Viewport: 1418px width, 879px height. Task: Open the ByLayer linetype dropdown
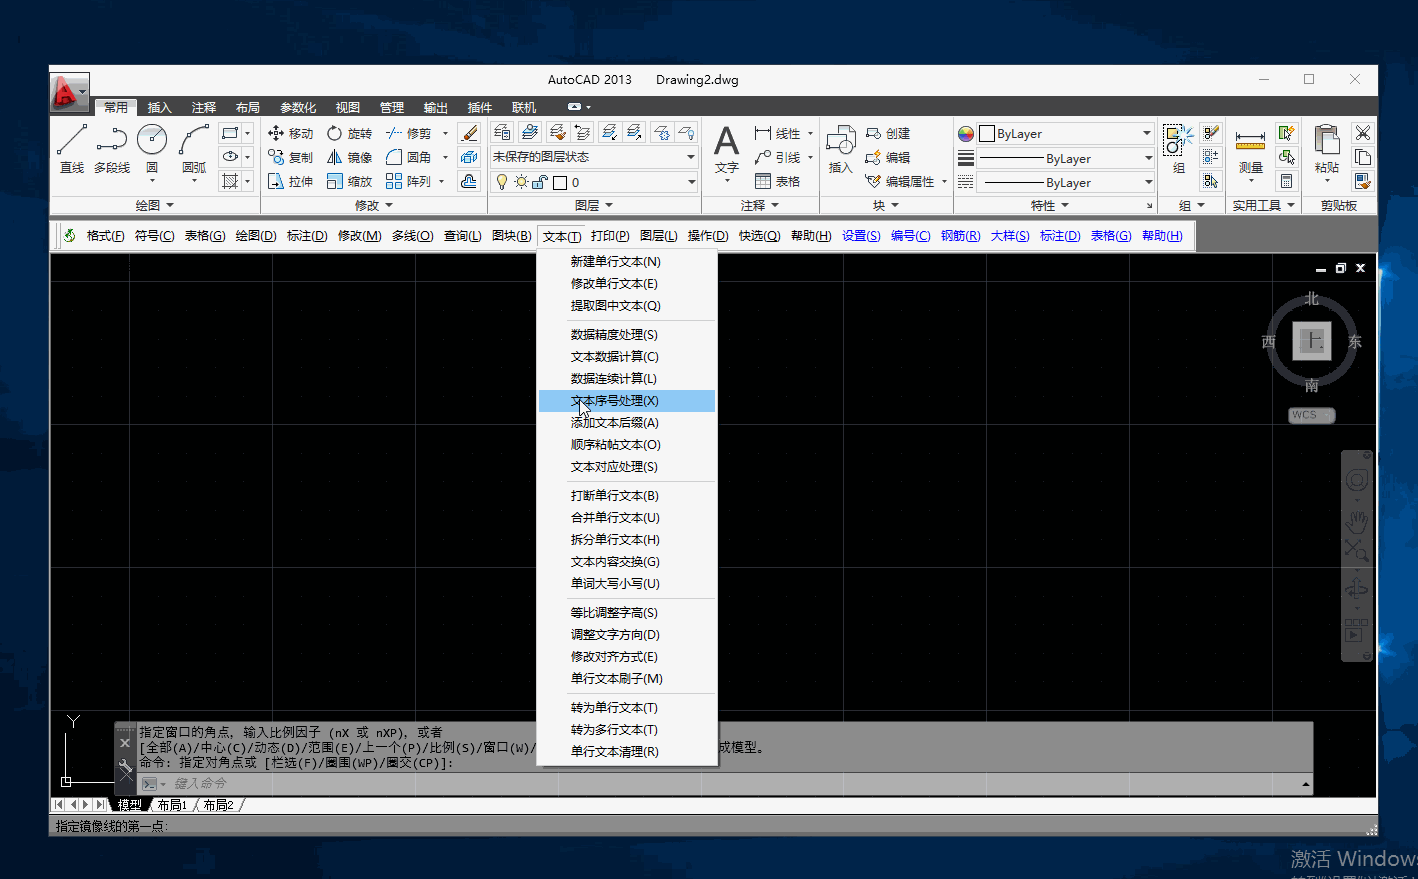(x=1066, y=182)
